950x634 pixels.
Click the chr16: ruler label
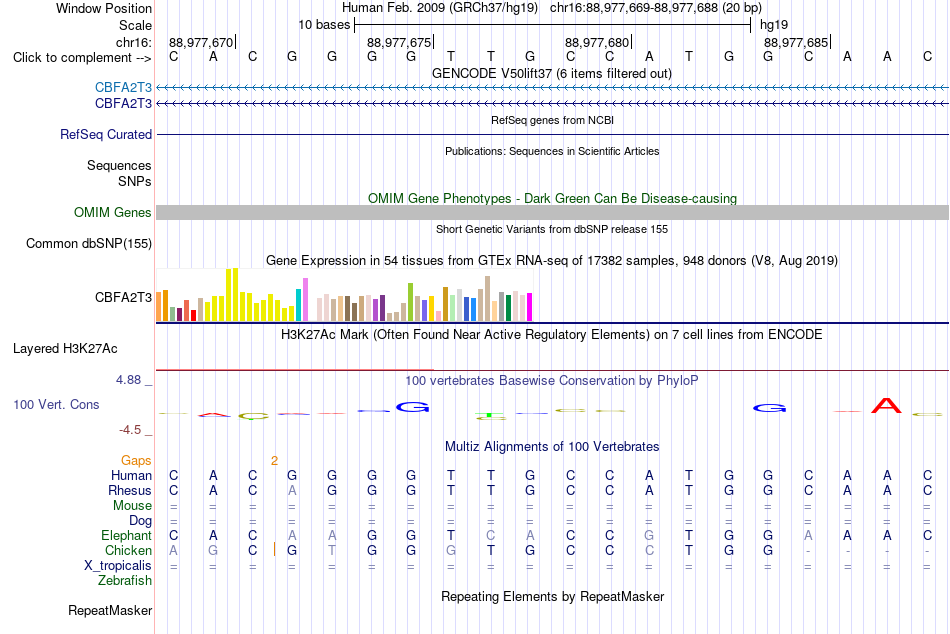click(x=134, y=42)
